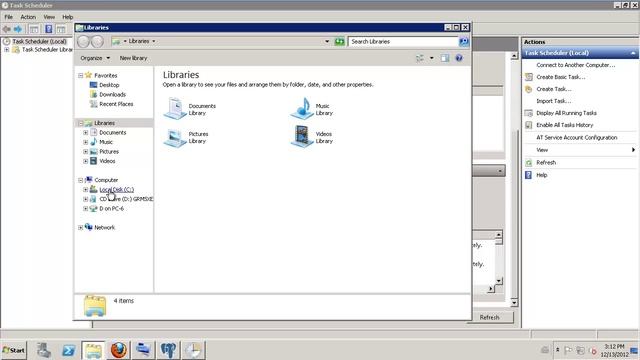Click the pgAdmin elephant taskbar icon

pos(168,350)
